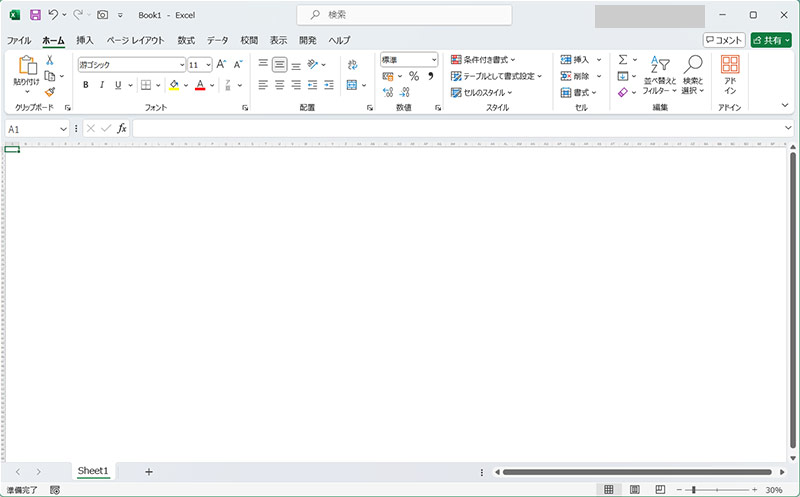The height and width of the screenshot is (497, 800).
Task: Decrease the font size
Action: click(x=238, y=64)
